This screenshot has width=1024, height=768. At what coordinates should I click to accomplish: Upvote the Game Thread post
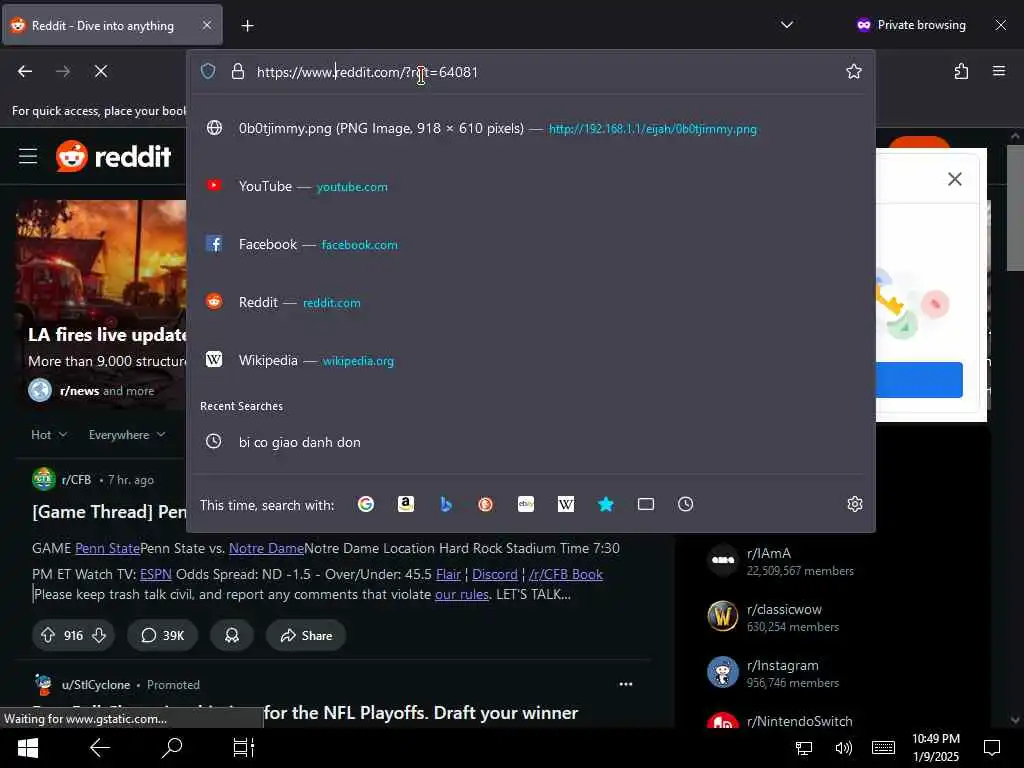click(x=48, y=635)
